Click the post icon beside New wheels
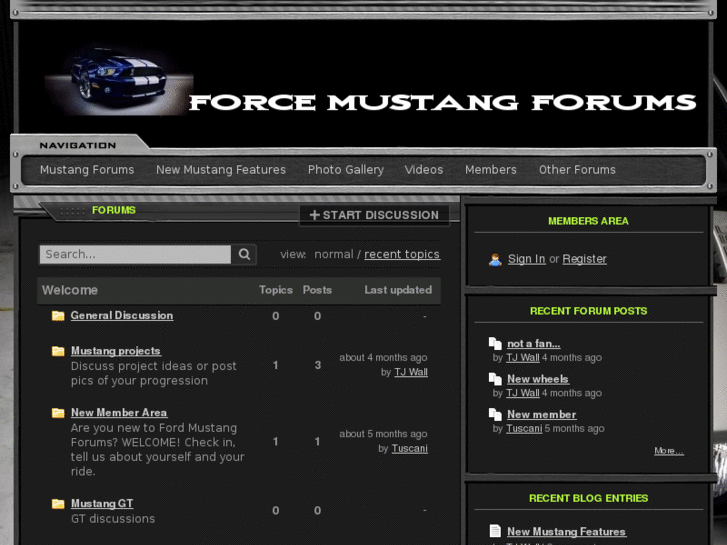 [495, 379]
